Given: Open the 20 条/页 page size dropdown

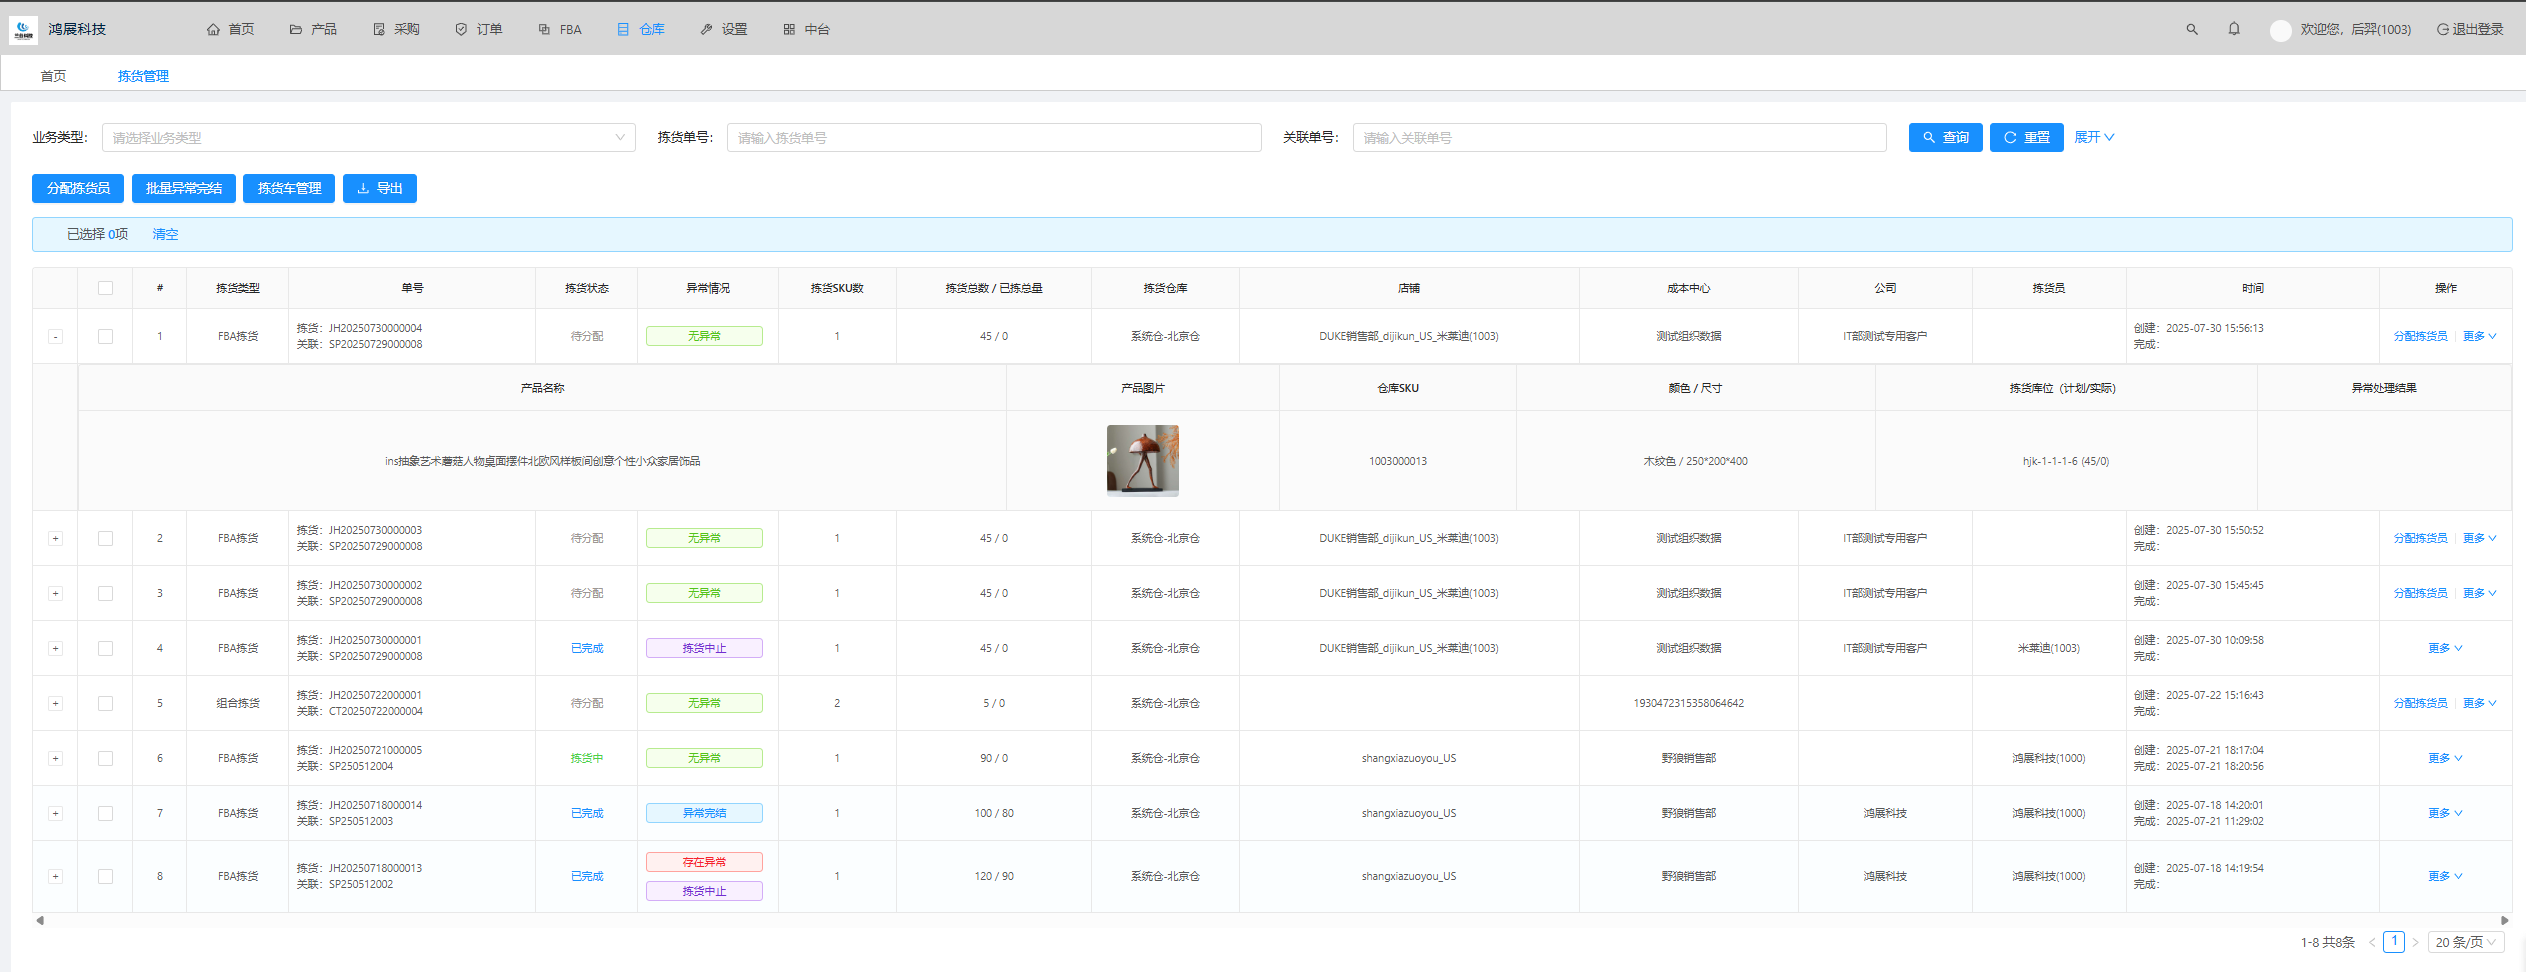Looking at the screenshot, I should [2465, 943].
